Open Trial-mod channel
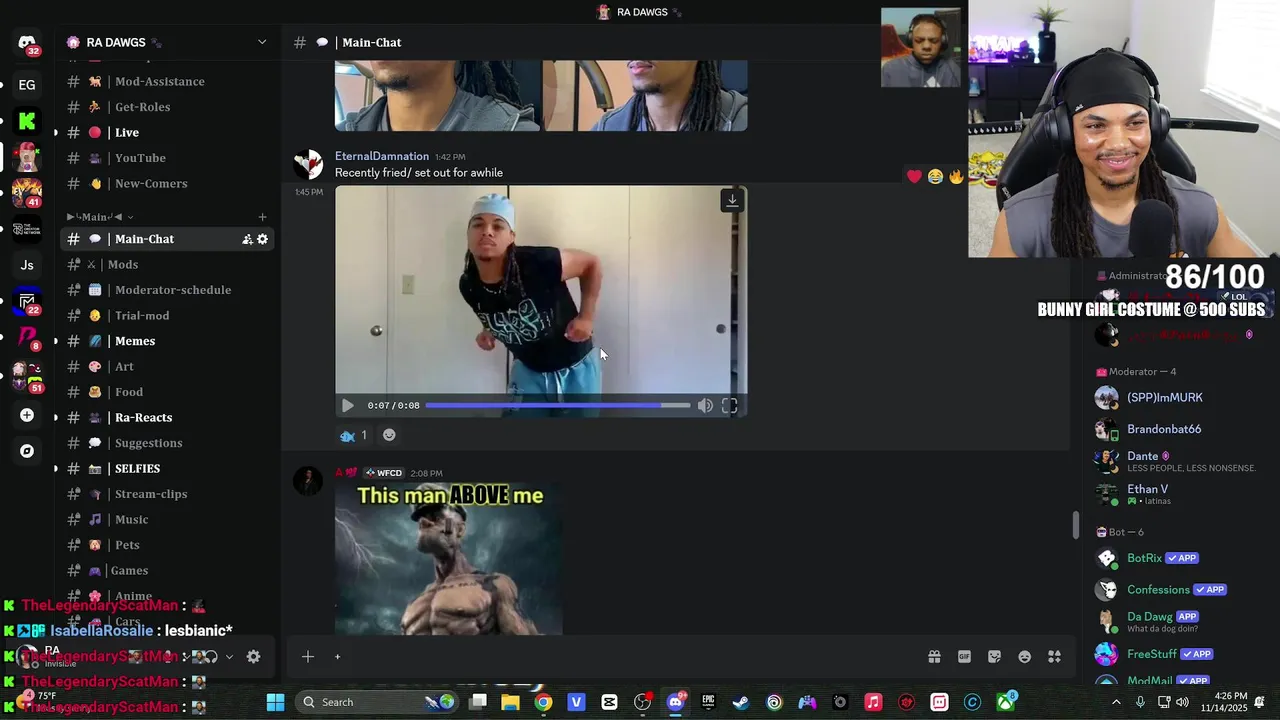This screenshot has width=1280, height=720. (167, 315)
